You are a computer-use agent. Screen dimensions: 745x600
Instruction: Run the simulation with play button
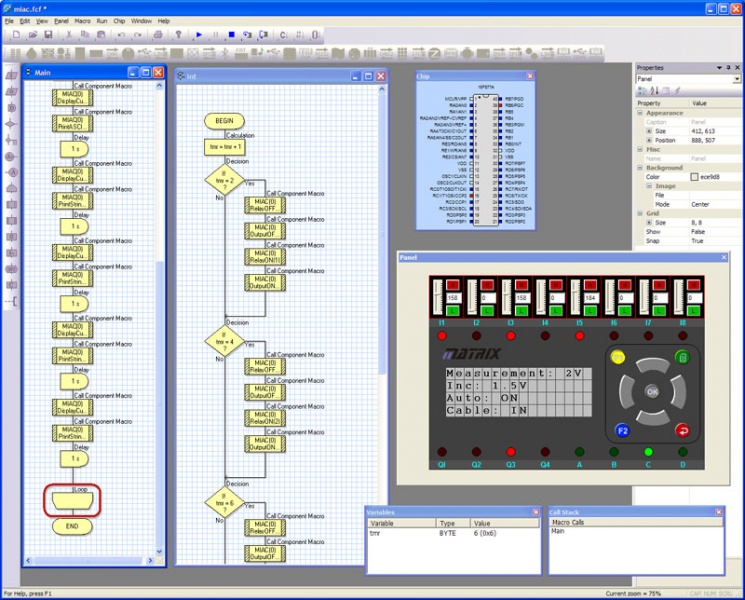[x=199, y=35]
